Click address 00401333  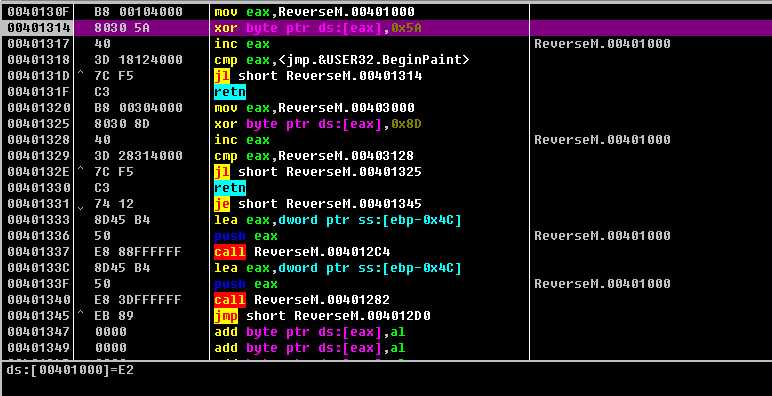tap(39, 220)
